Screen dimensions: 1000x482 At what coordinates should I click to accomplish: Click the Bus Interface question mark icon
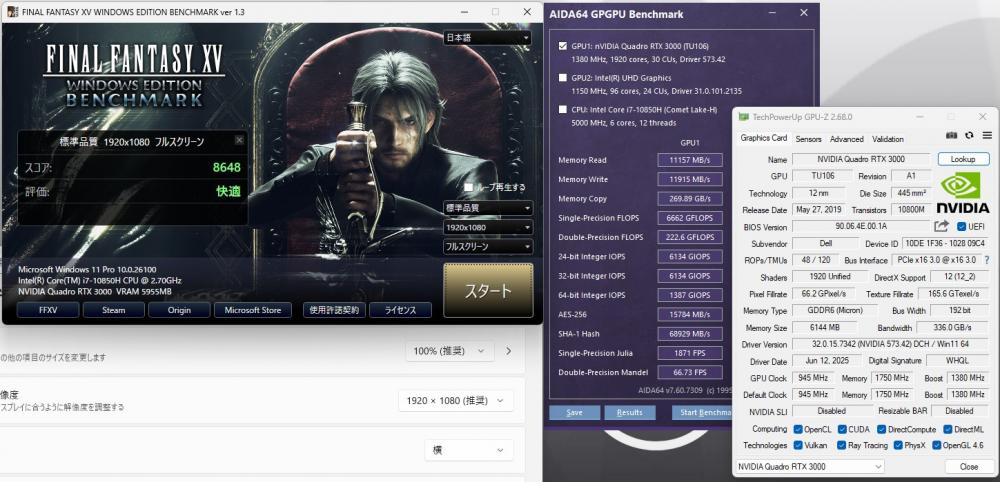pyautogui.click(x=986, y=259)
